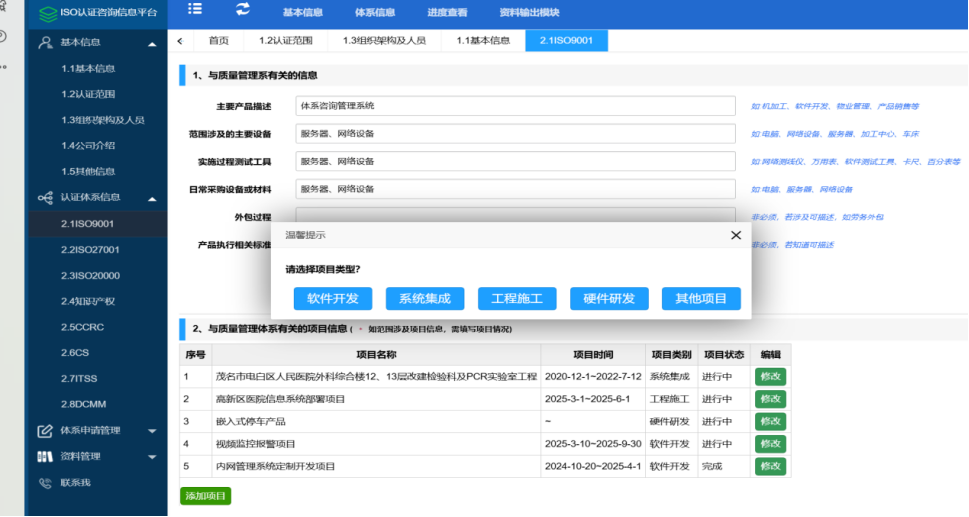Open the 进度查看 top menu
Image resolution: width=969 pixels, height=517 pixels.
point(447,12)
